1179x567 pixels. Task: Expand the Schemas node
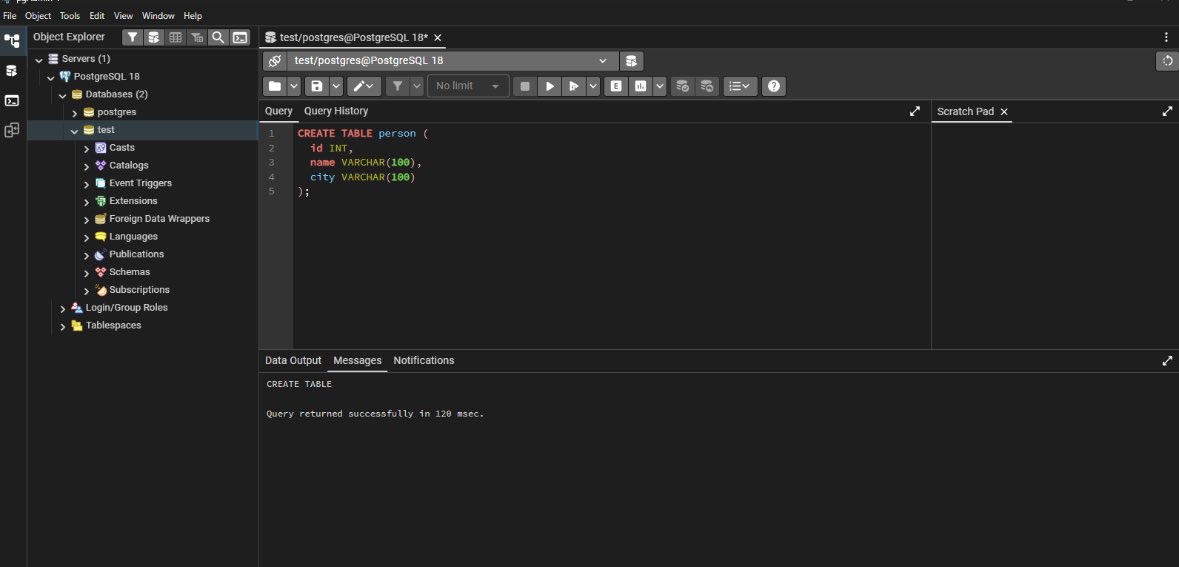click(86, 273)
